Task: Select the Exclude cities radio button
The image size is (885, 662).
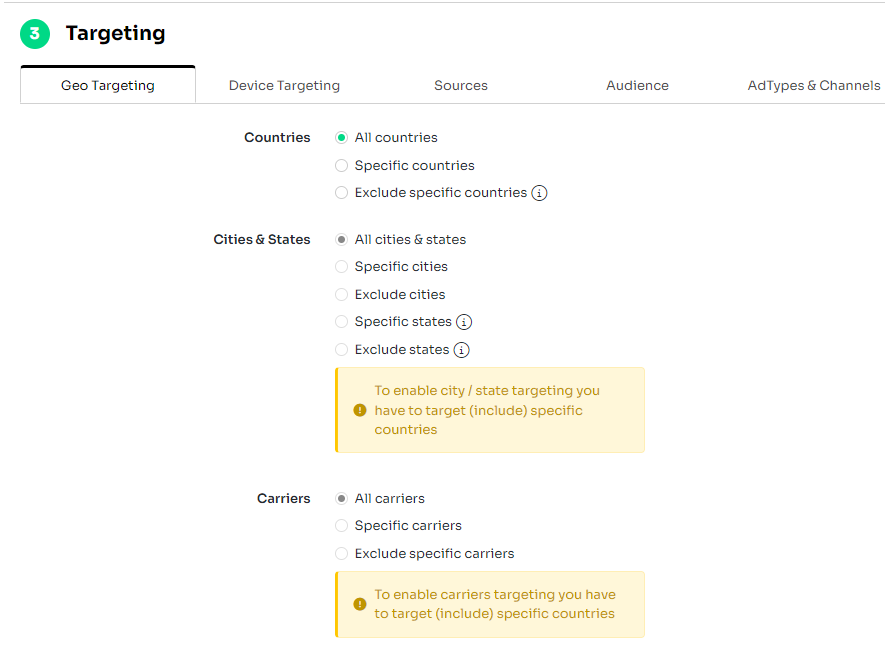Action: pos(341,295)
